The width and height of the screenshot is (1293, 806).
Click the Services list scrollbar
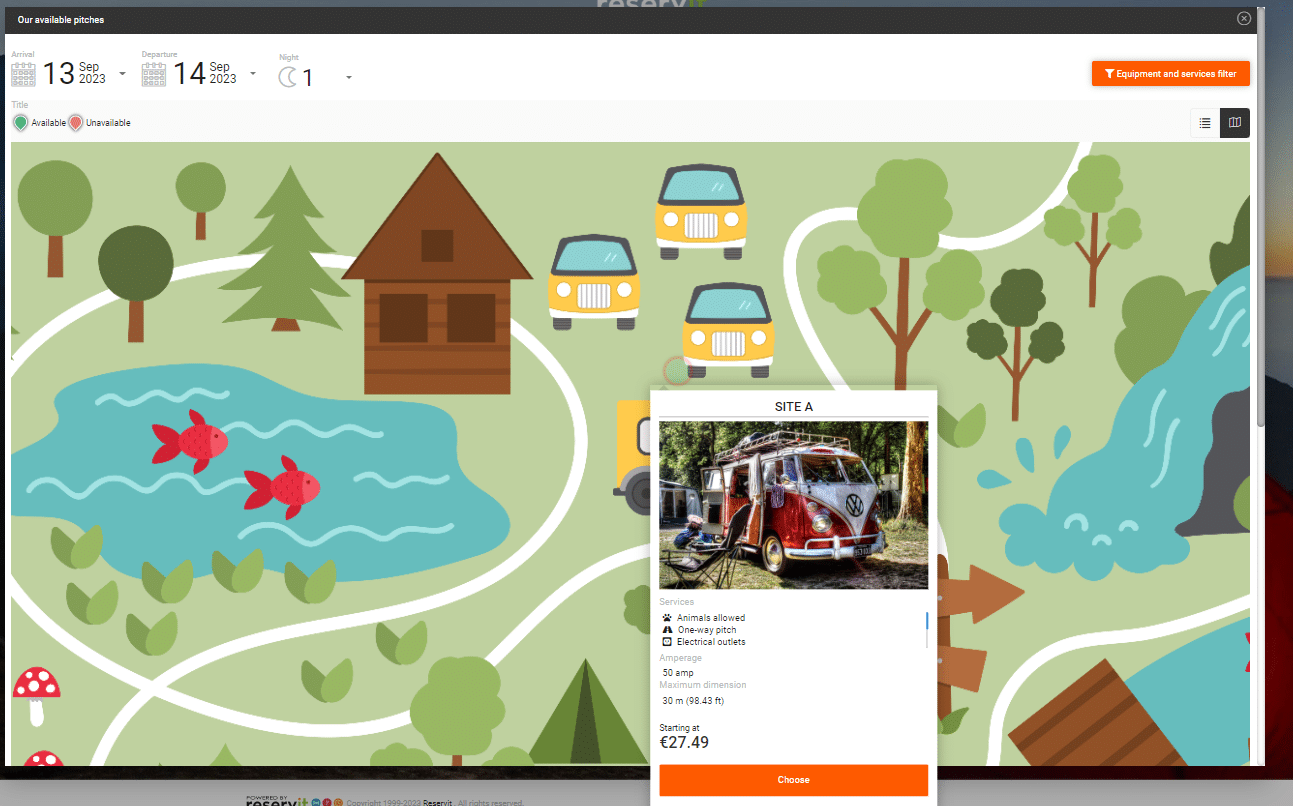click(926, 628)
